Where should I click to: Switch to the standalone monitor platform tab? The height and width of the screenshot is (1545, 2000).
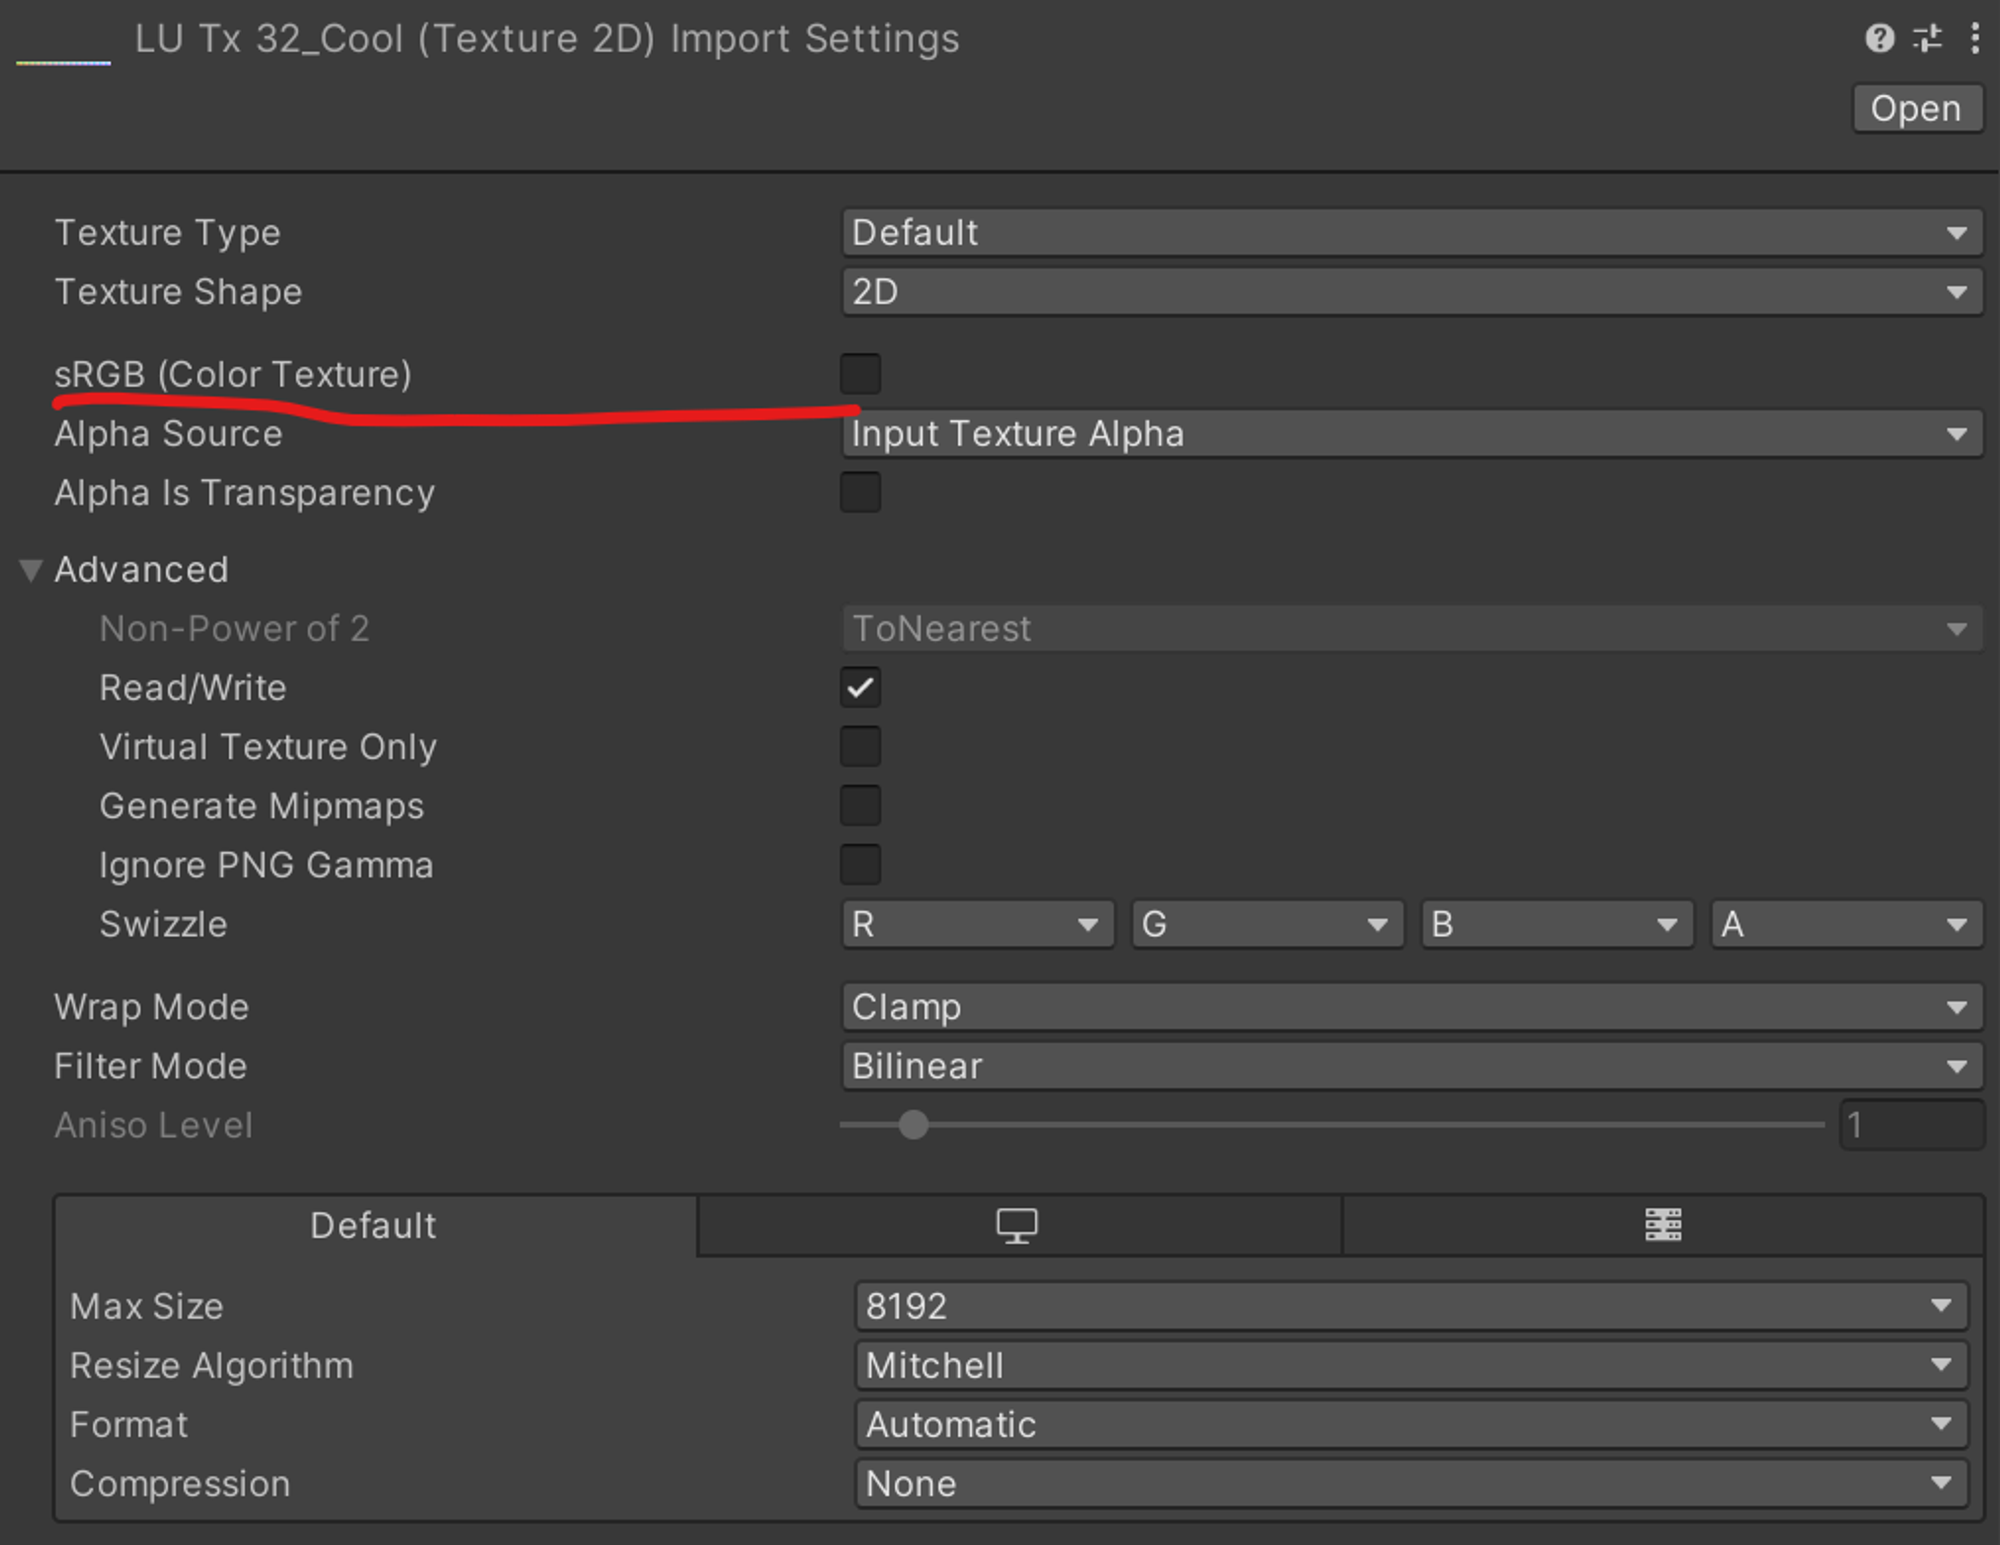tap(1017, 1225)
